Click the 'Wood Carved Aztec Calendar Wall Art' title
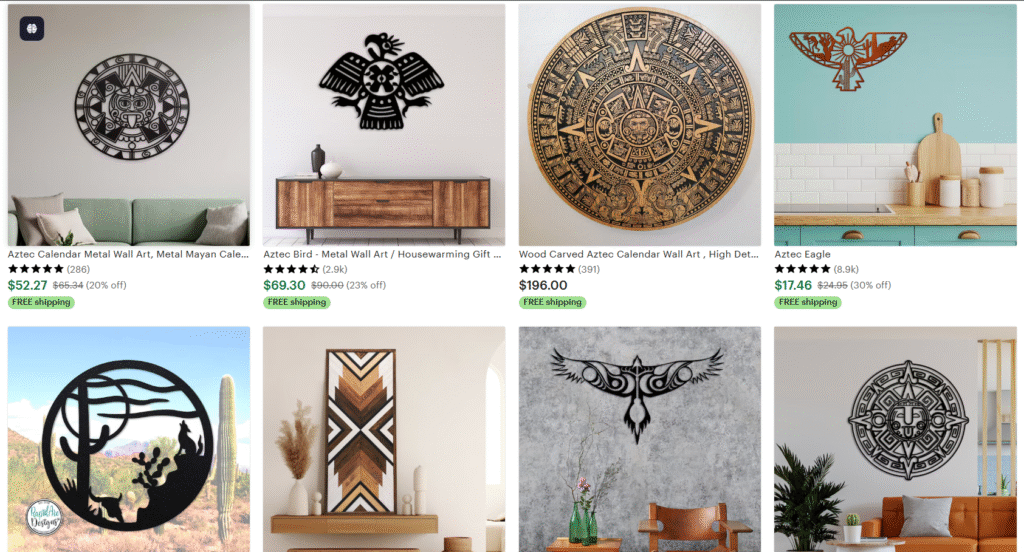Image resolution: width=1024 pixels, height=552 pixels. pyautogui.click(x=639, y=254)
